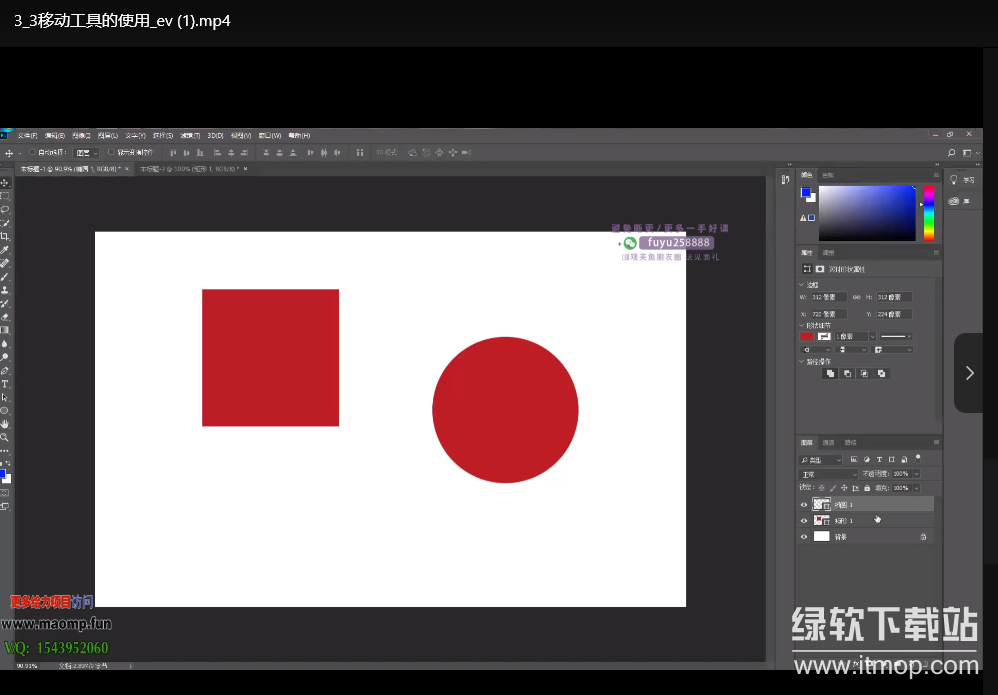Image resolution: width=998 pixels, height=695 pixels.
Task: Select the Zoom tool in the toolbox
Action: click(x=5, y=438)
